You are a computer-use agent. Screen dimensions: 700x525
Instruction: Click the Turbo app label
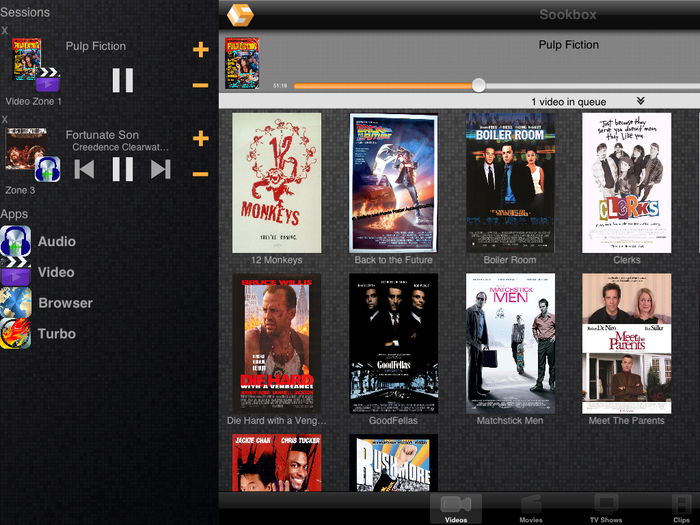click(x=57, y=334)
